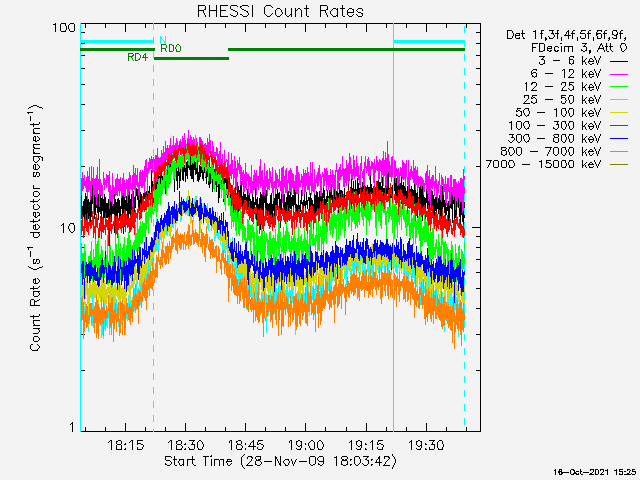
Task: Click the magenta line swatch for 6-12 keV
Action: [x=619, y=74]
